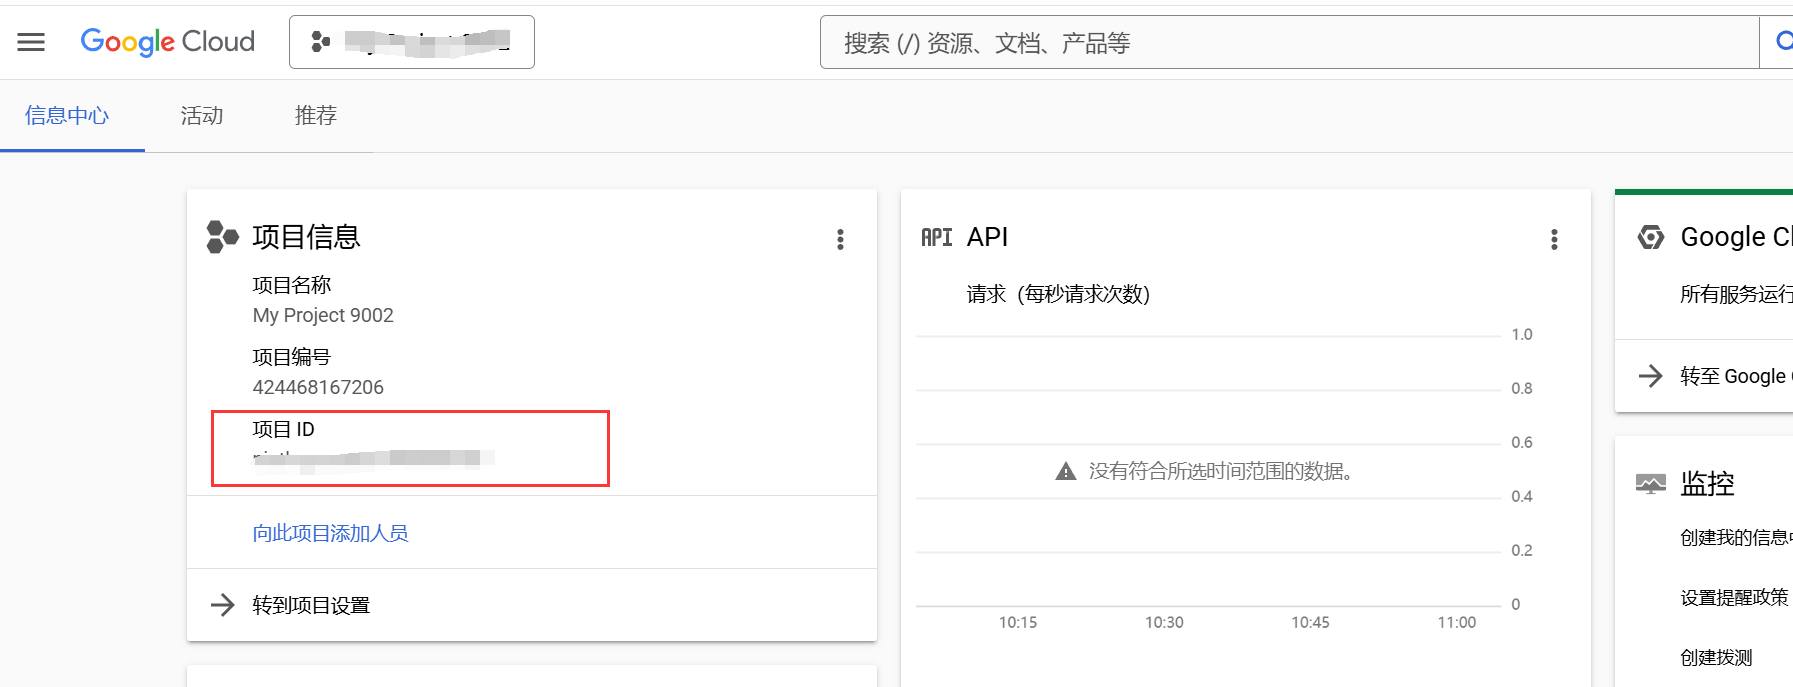Focus the resource search box
The width and height of the screenshot is (1793, 687).
pos(1289,42)
